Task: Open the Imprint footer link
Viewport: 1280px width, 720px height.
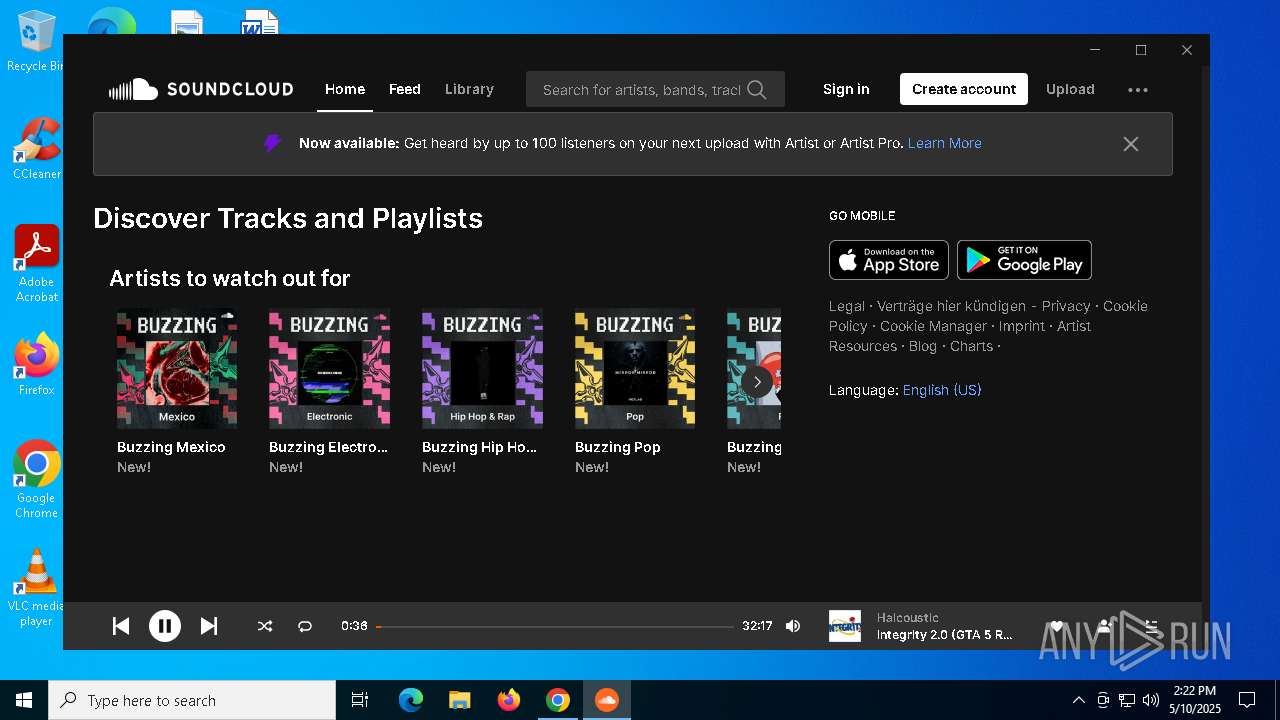Action: [x=1022, y=326]
